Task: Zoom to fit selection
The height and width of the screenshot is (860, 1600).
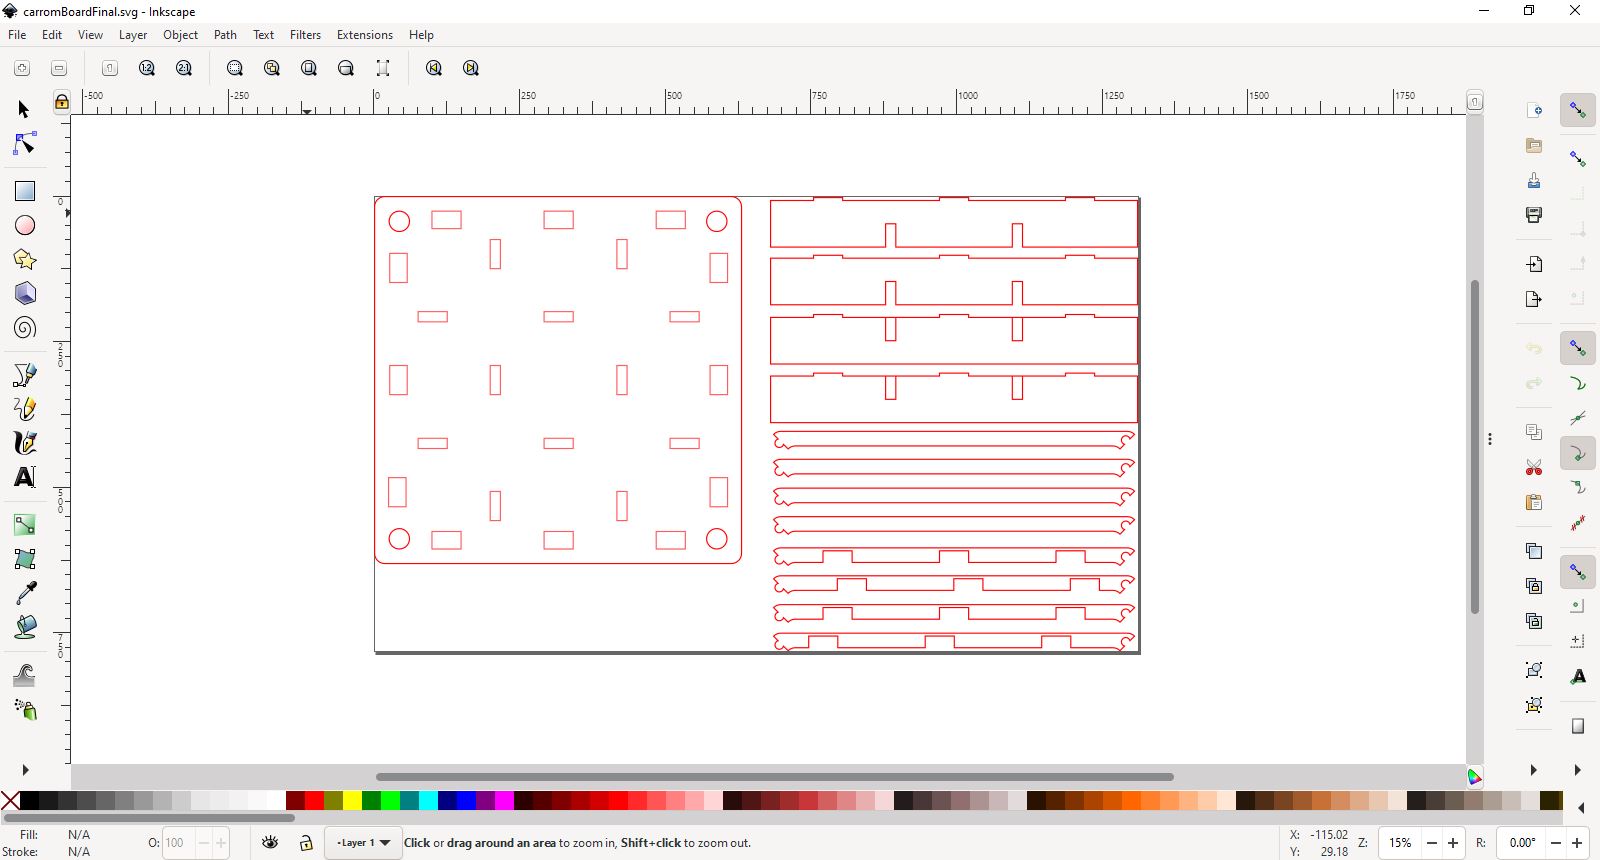Action: click(x=235, y=68)
